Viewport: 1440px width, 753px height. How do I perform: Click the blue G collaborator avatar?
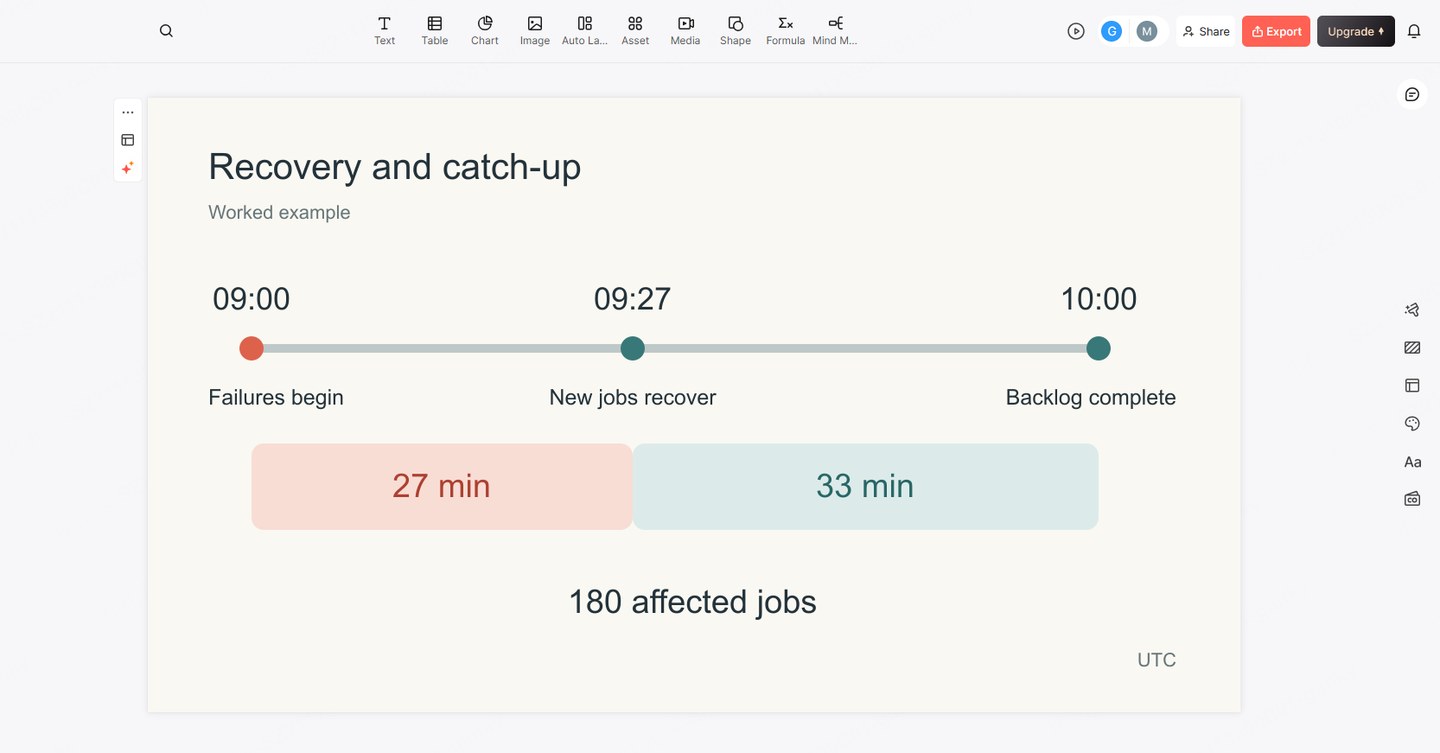pos(1111,31)
